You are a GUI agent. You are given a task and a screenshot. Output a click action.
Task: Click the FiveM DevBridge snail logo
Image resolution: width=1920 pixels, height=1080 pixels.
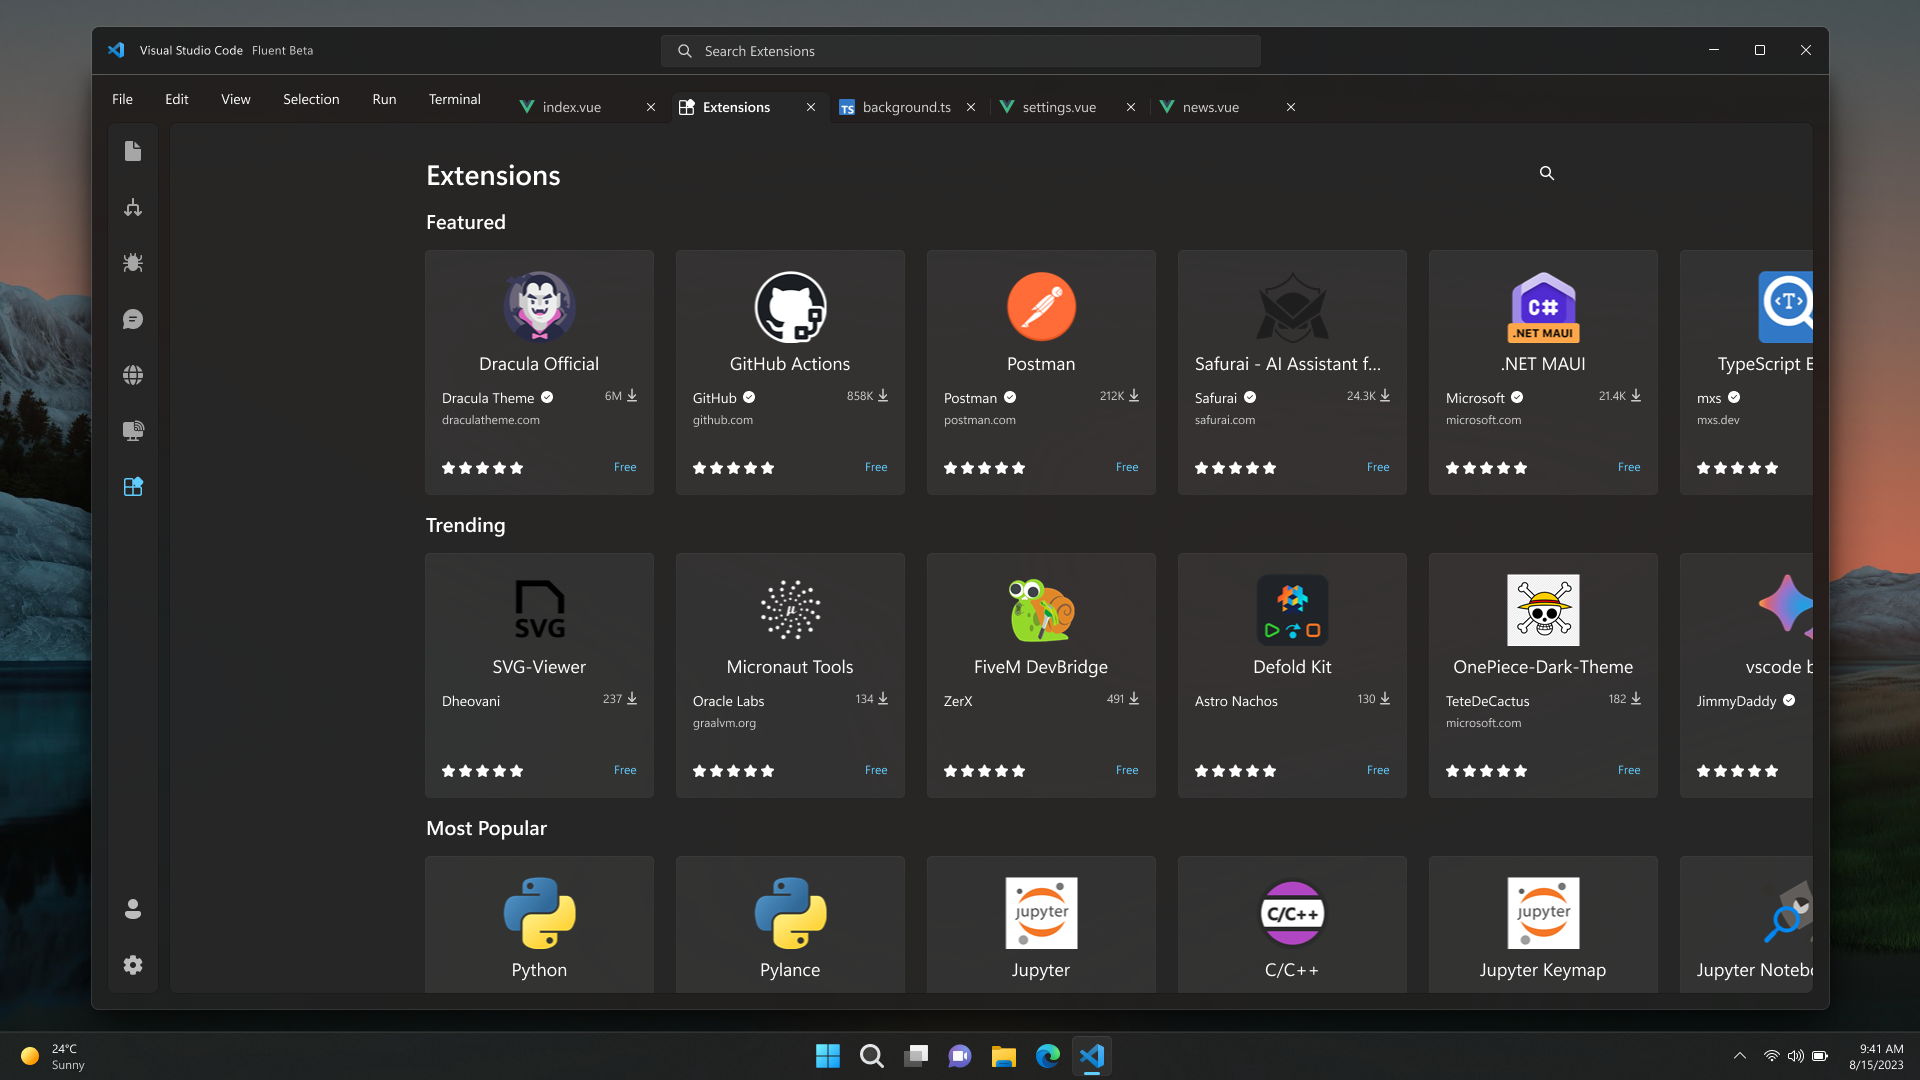1041,610
